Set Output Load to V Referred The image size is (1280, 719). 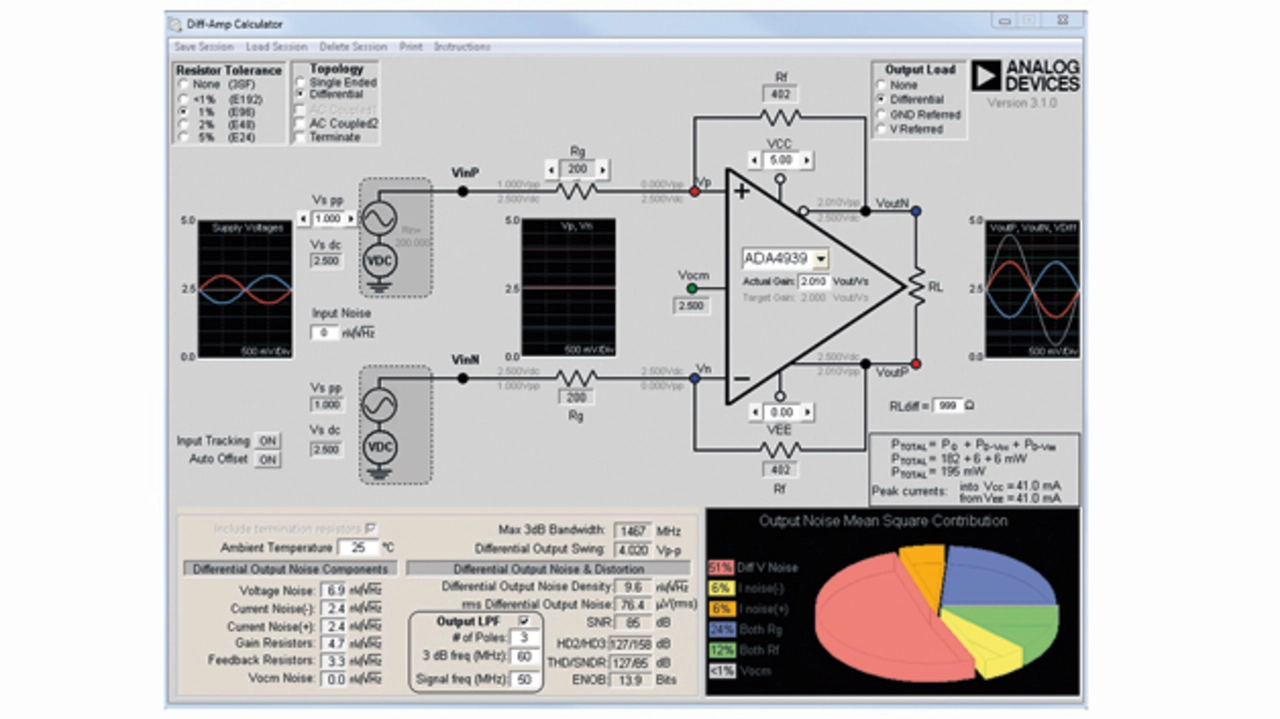(881, 129)
